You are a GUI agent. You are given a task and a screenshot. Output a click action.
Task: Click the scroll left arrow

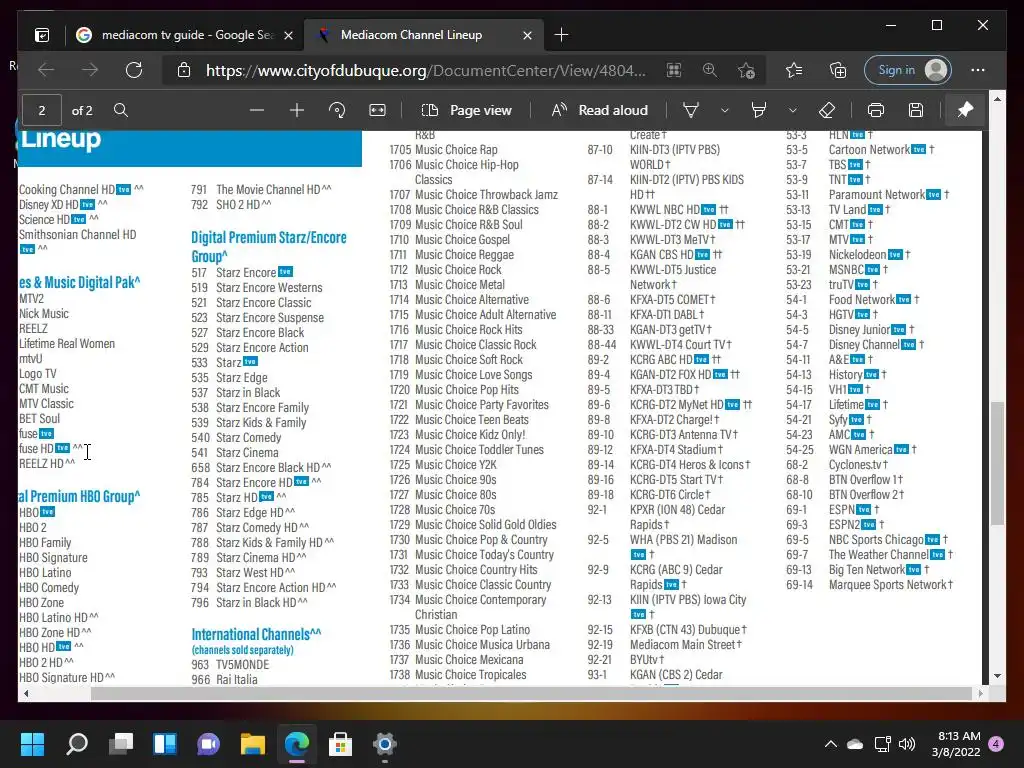coord(26,694)
